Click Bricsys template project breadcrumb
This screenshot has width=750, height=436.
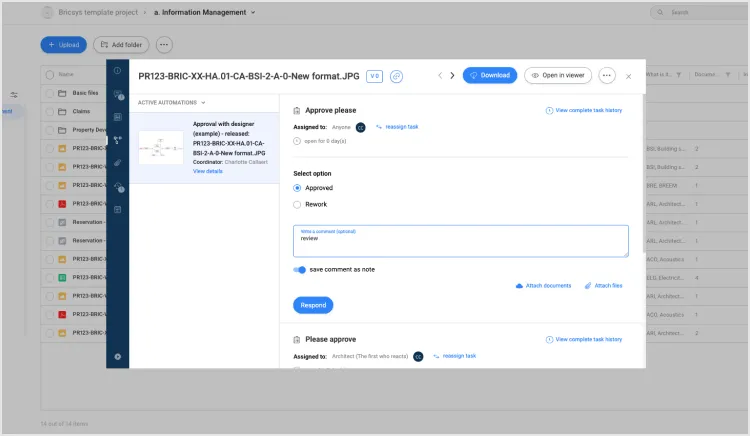(x=98, y=12)
